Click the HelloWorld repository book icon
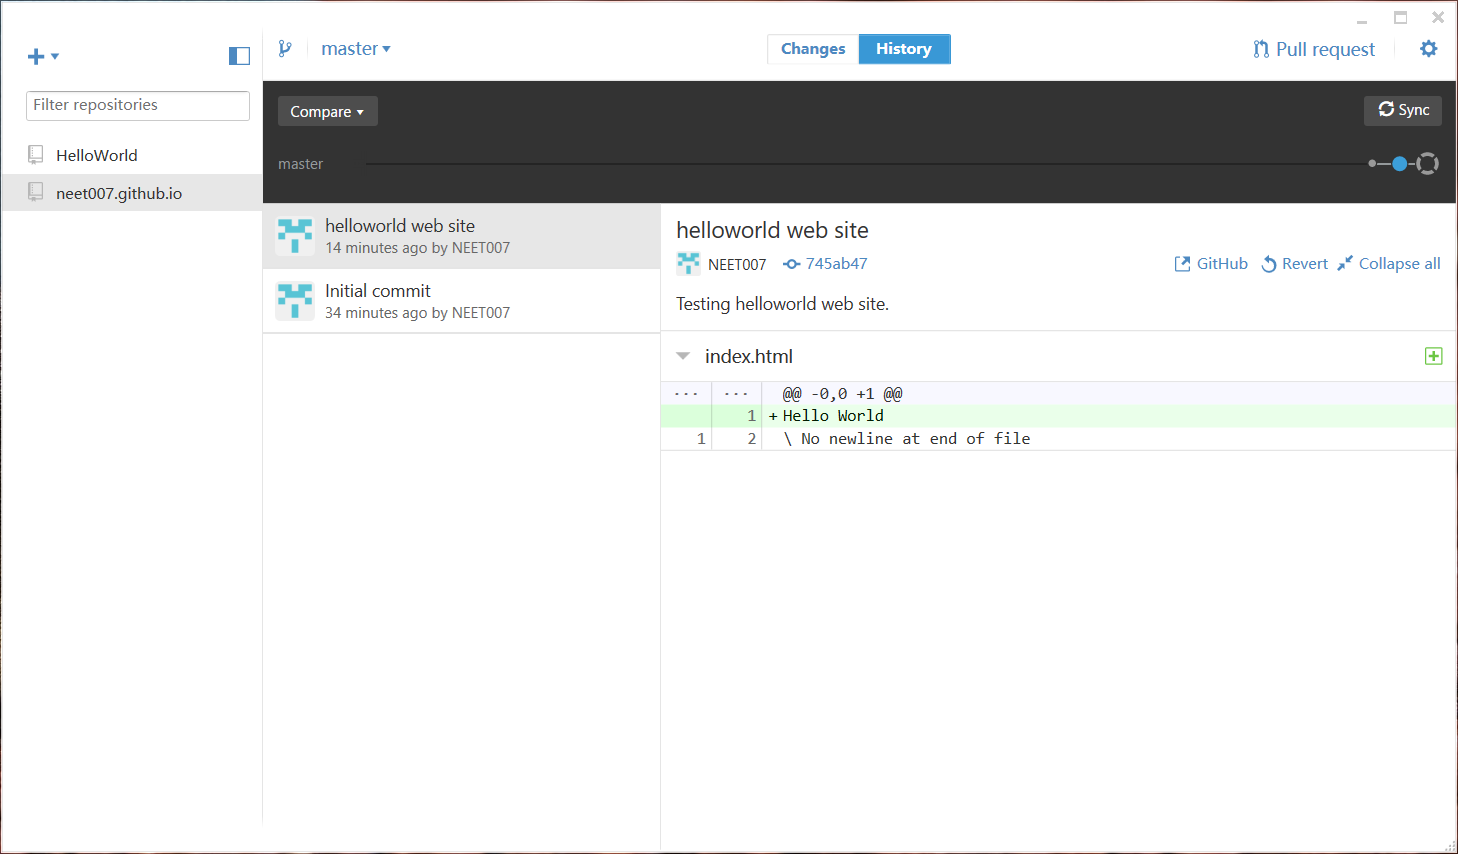Image resolution: width=1458 pixels, height=854 pixels. [x=36, y=155]
